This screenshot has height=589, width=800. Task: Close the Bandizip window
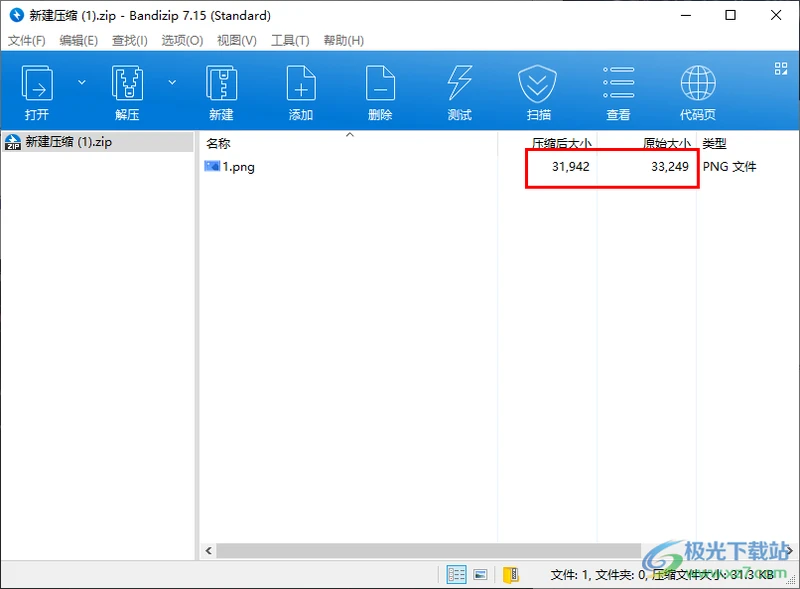(776, 15)
